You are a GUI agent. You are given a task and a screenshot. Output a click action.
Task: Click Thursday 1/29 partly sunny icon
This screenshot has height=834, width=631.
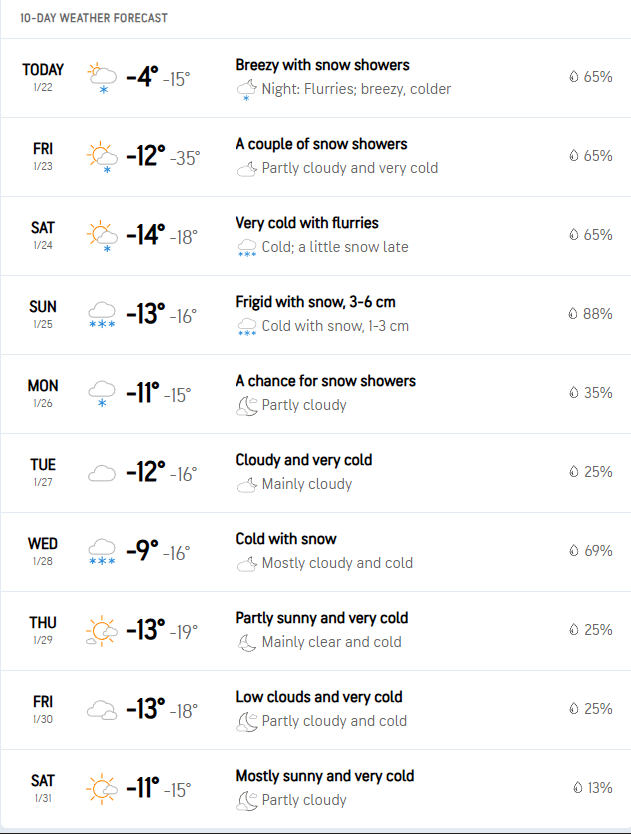[102, 631]
